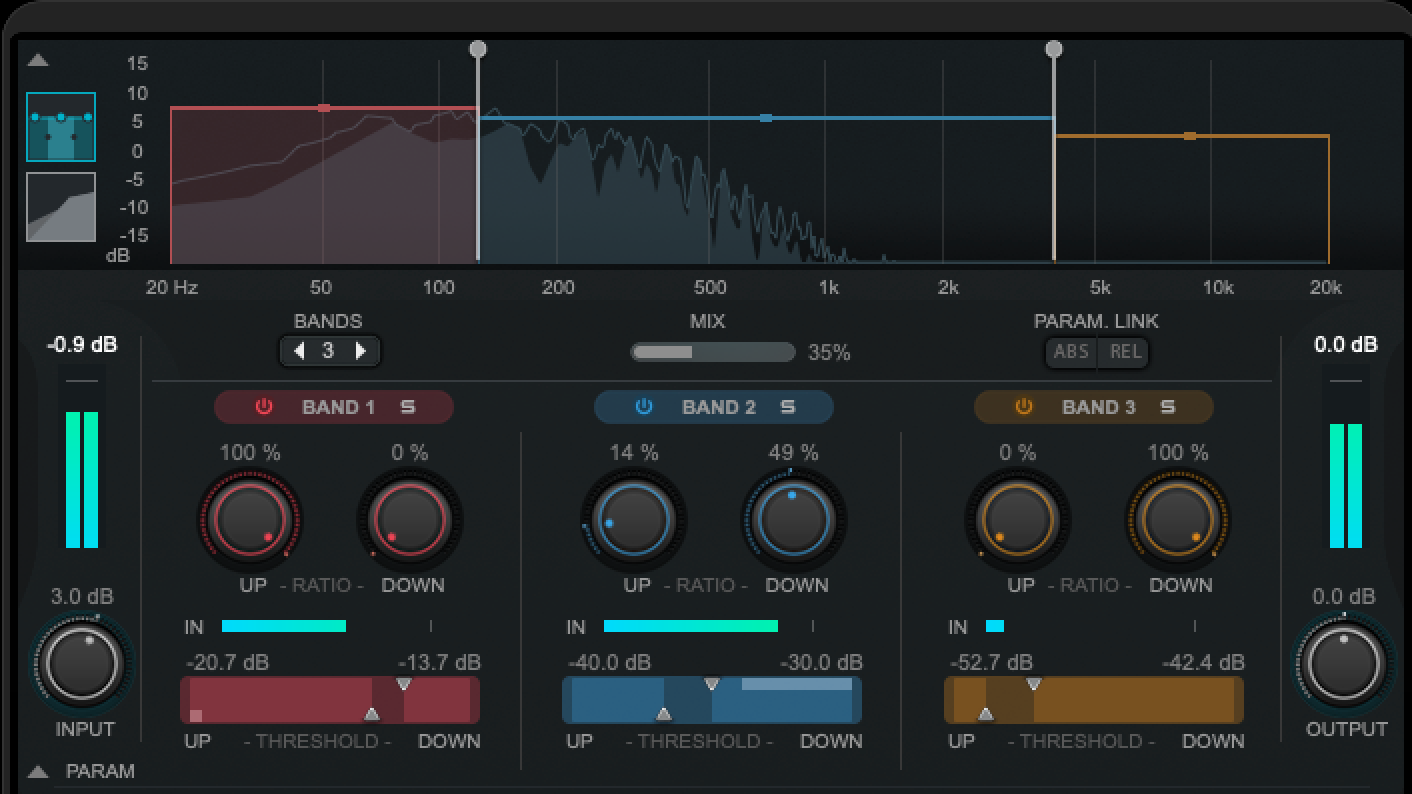Click the Band 1 UP ratio knob
The height and width of the screenshot is (794, 1412).
click(x=249, y=519)
